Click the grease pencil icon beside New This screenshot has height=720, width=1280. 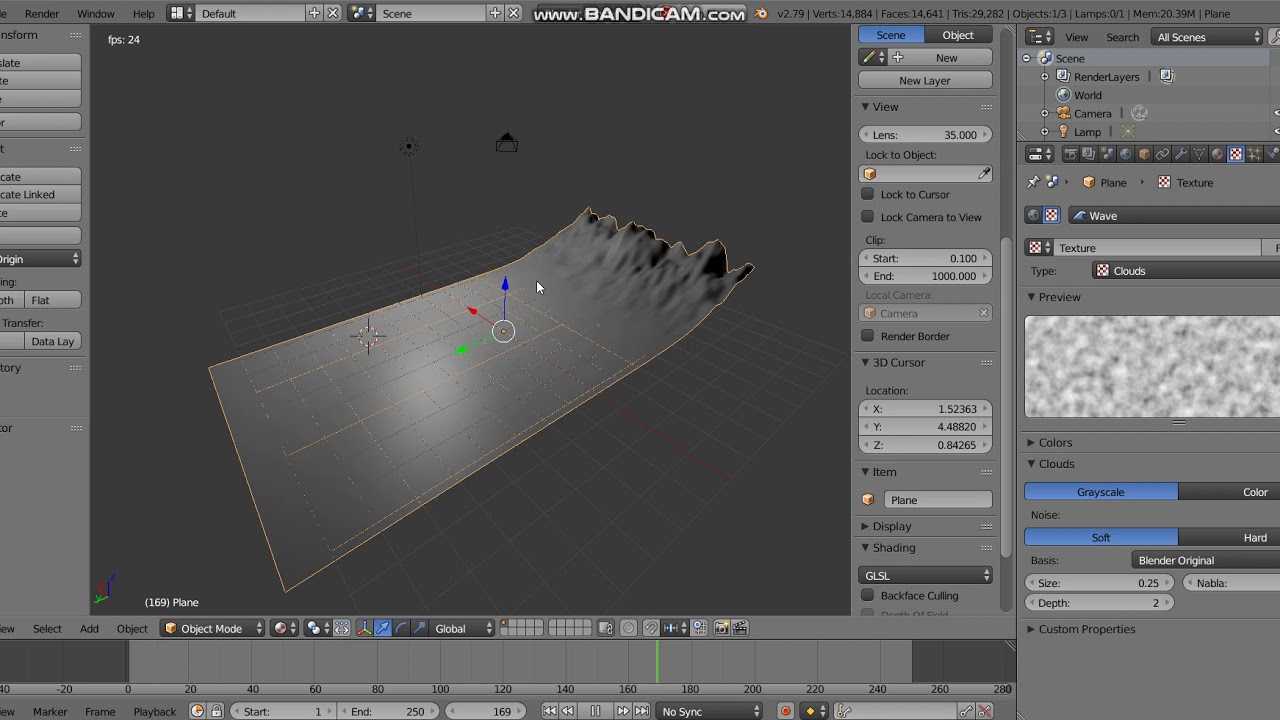click(x=872, y=58)
